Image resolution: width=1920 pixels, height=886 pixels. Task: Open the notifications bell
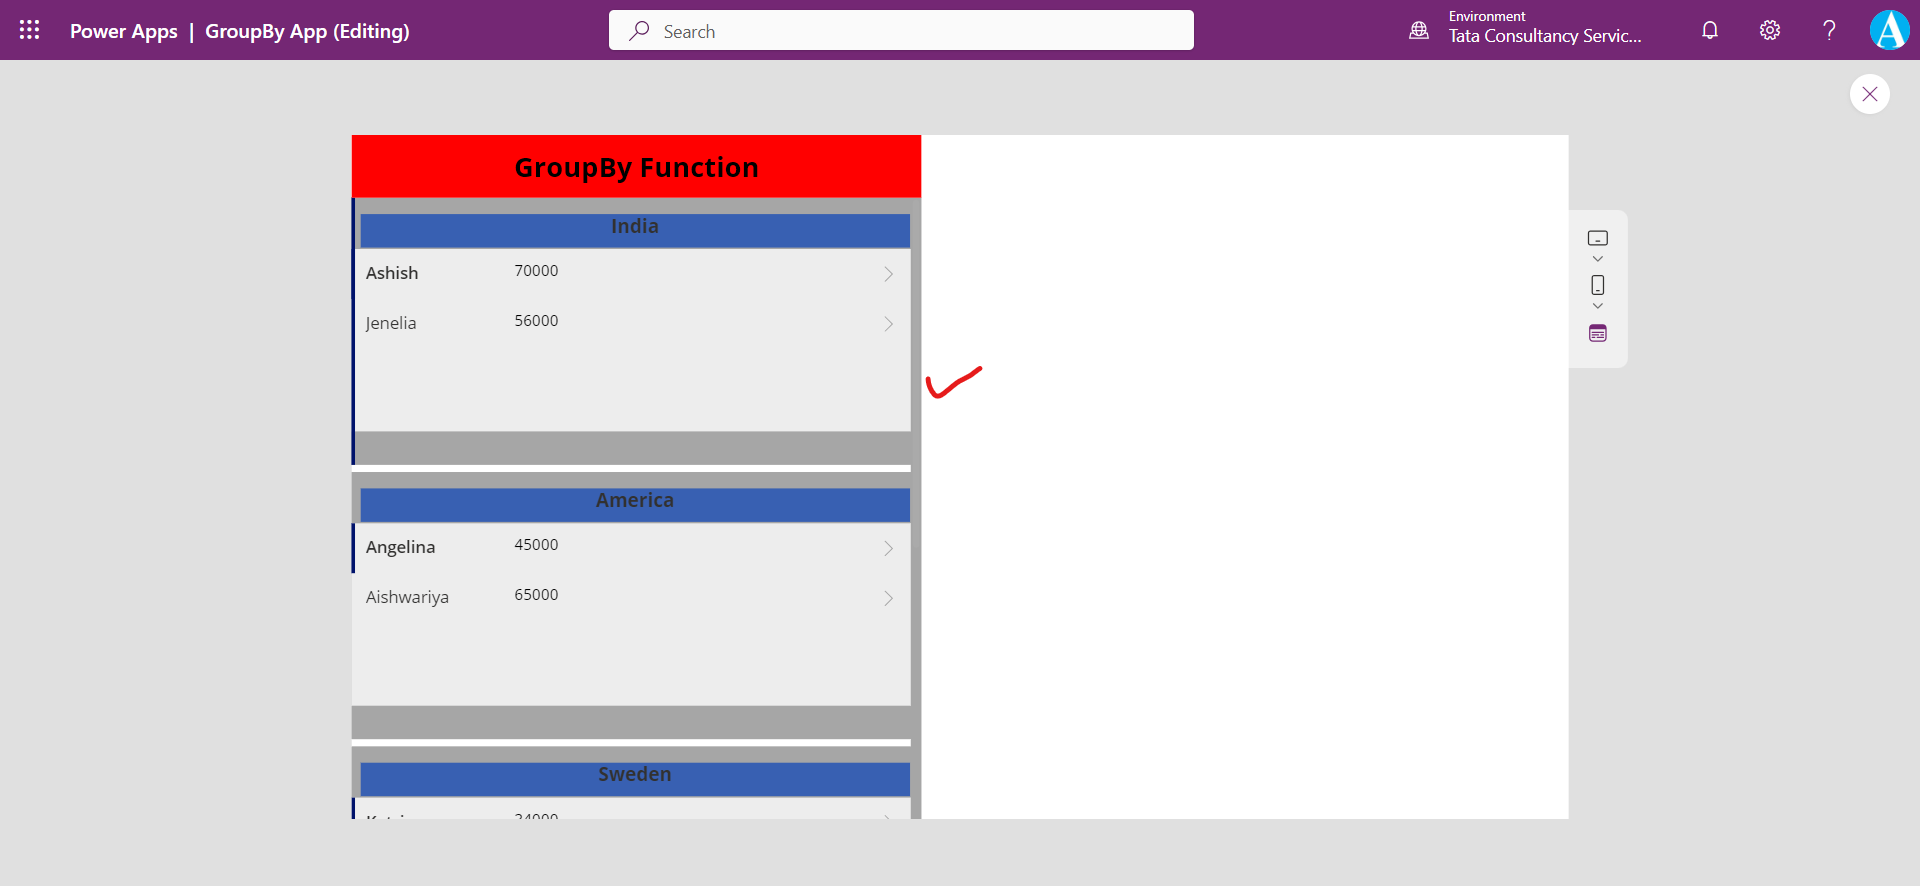pyautogui.click(x=1709, y=30)
